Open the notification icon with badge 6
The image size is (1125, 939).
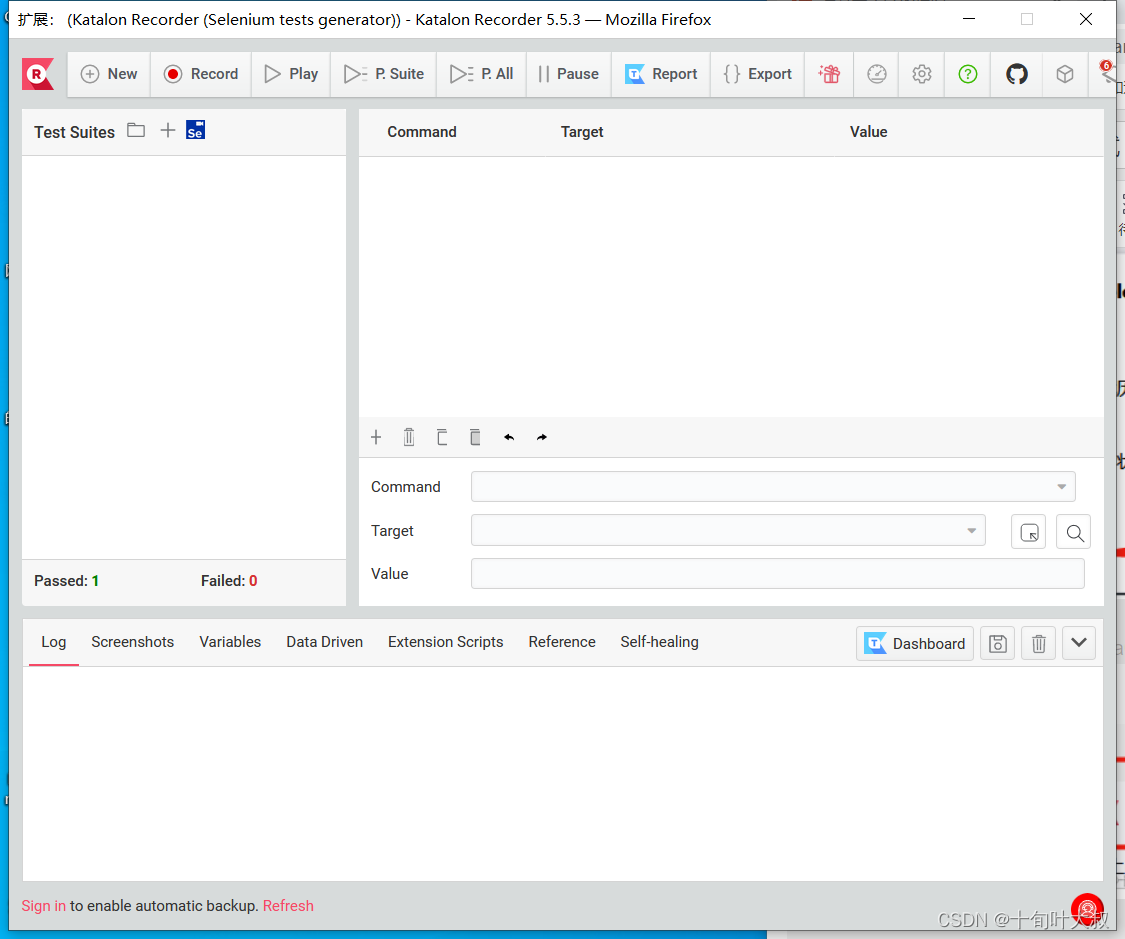[1108, 74]
